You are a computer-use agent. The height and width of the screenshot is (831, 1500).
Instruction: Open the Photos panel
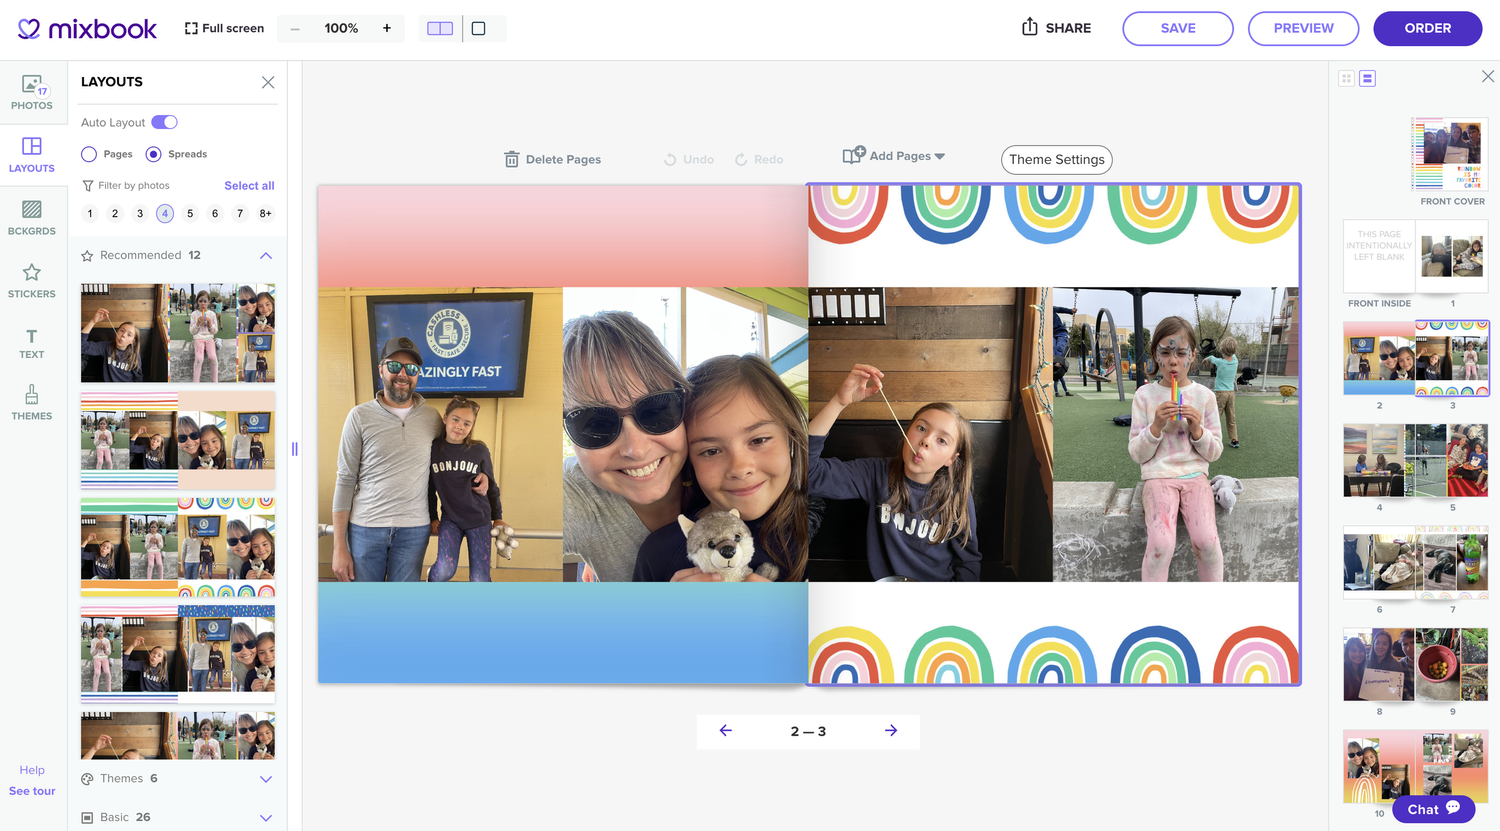click(33, 93)
